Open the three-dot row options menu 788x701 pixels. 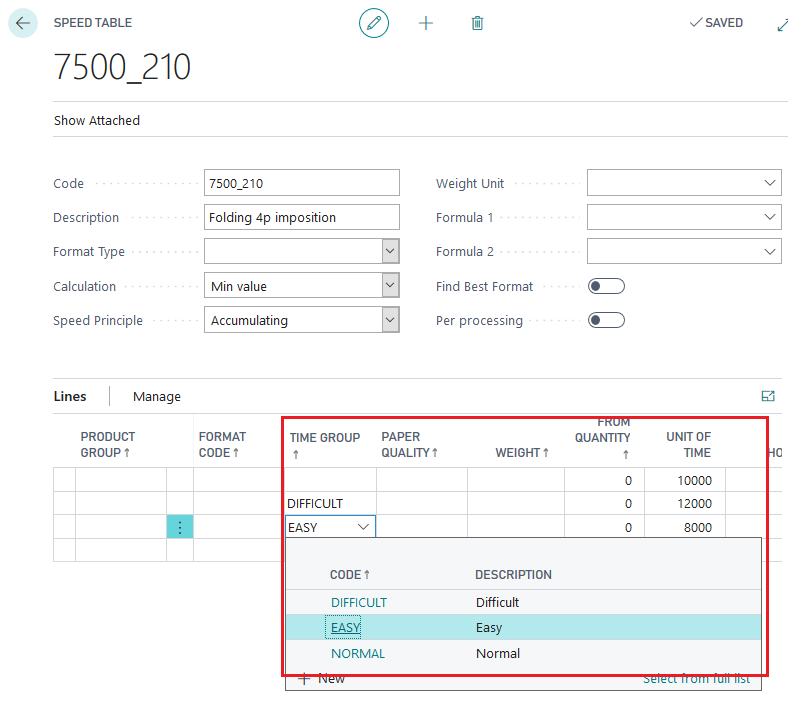180,528
